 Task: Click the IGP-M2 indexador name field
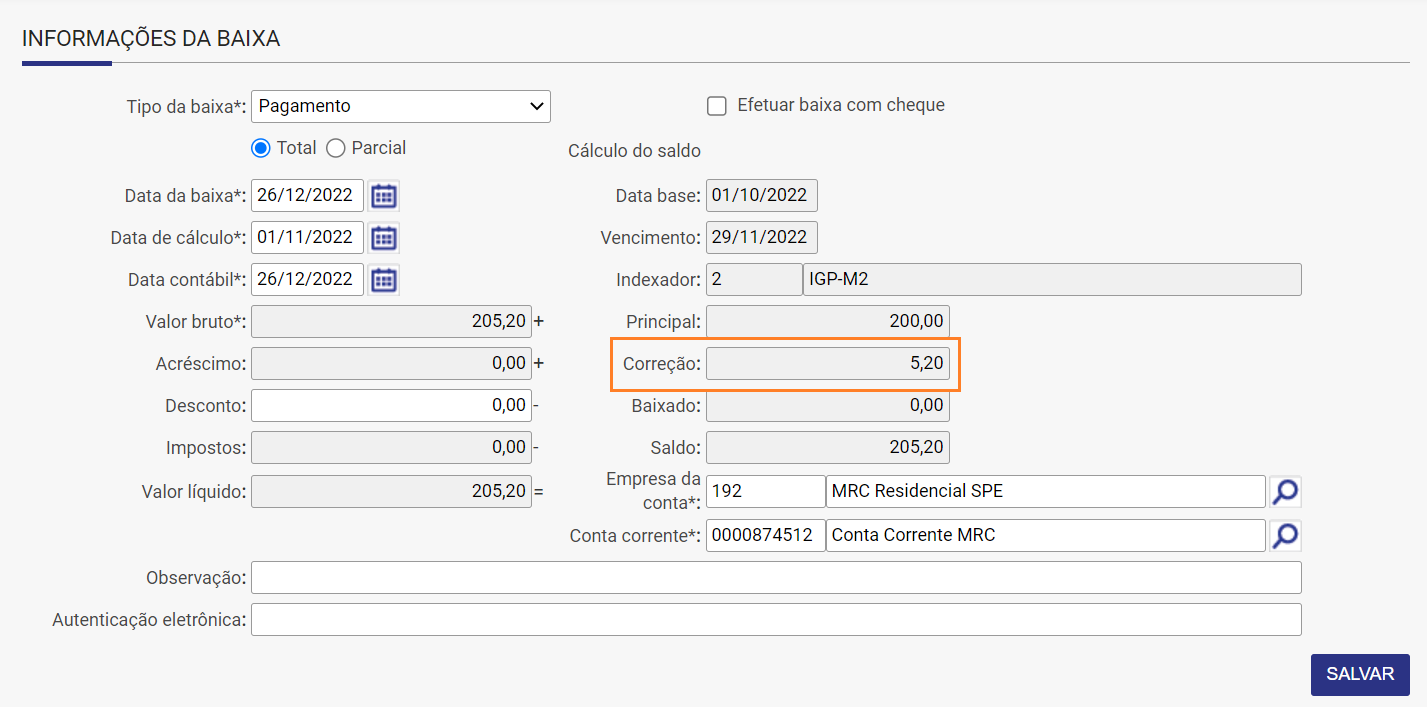tap(1052, 280)
